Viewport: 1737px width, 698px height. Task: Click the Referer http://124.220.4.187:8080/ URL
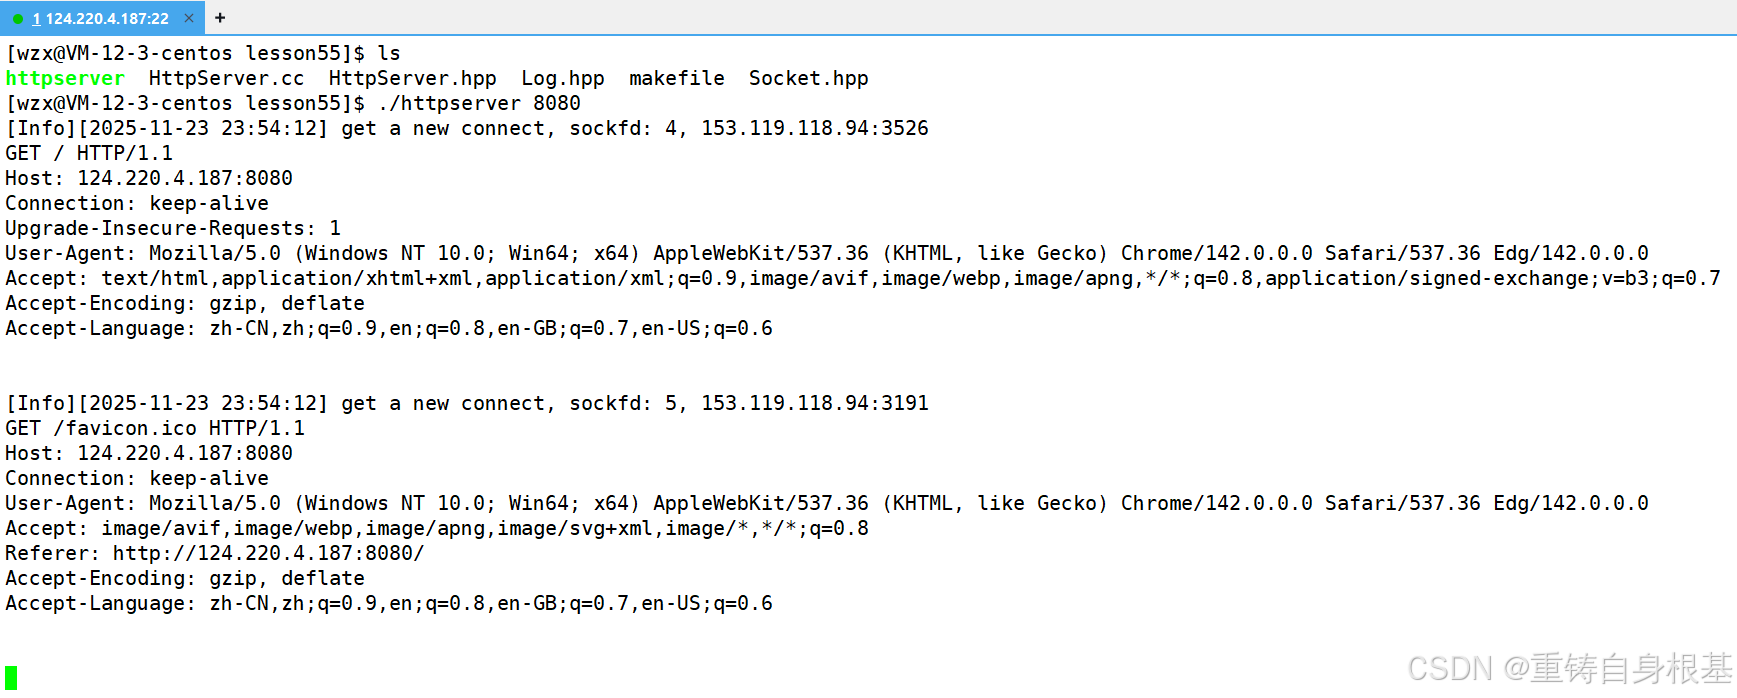coord(268,553)
